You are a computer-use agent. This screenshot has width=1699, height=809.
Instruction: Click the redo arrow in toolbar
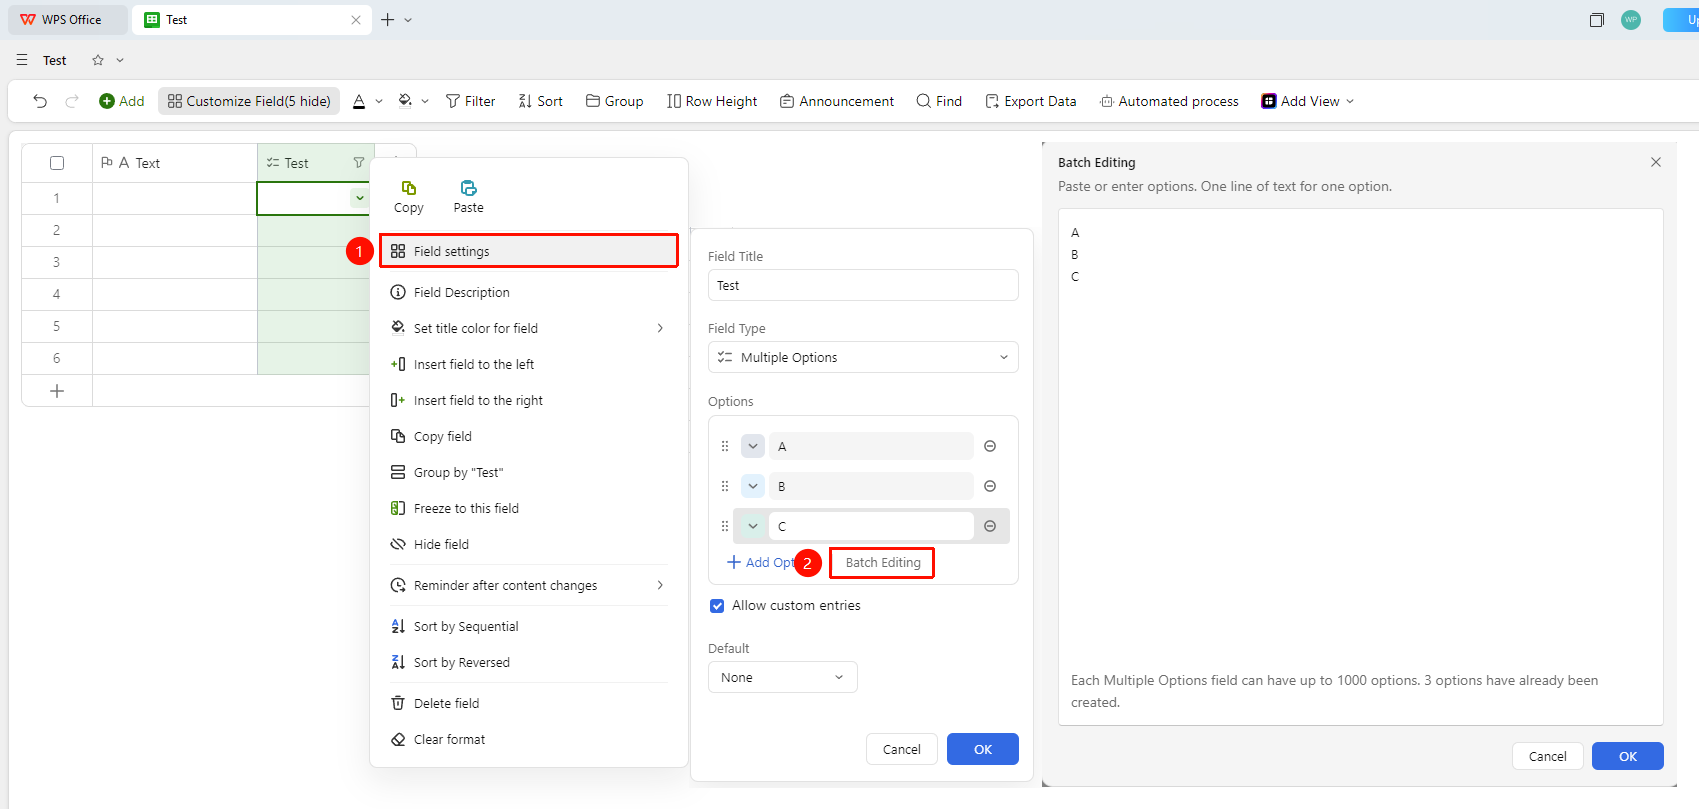coord(72,101)
